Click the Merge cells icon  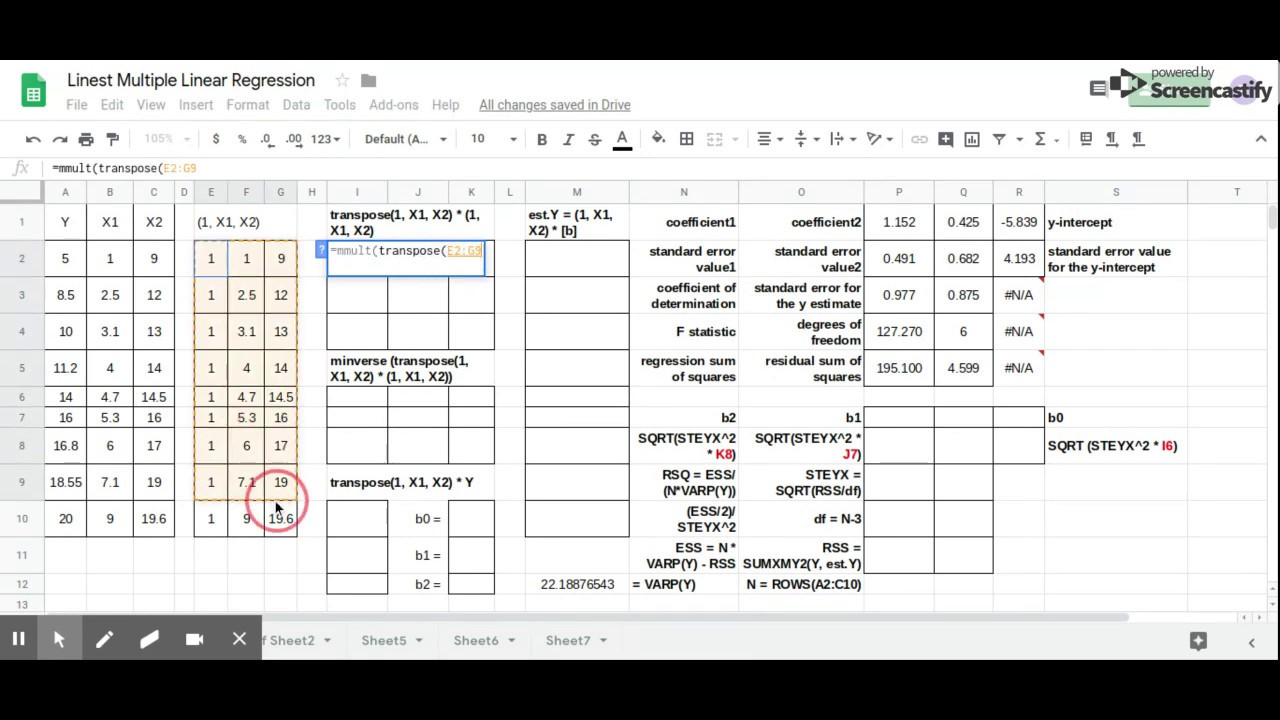pyautogui.click(x=714, y=139)
